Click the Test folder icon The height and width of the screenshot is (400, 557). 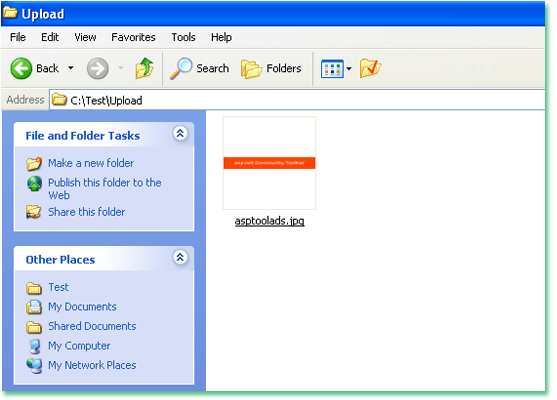(x=34, y=288)
